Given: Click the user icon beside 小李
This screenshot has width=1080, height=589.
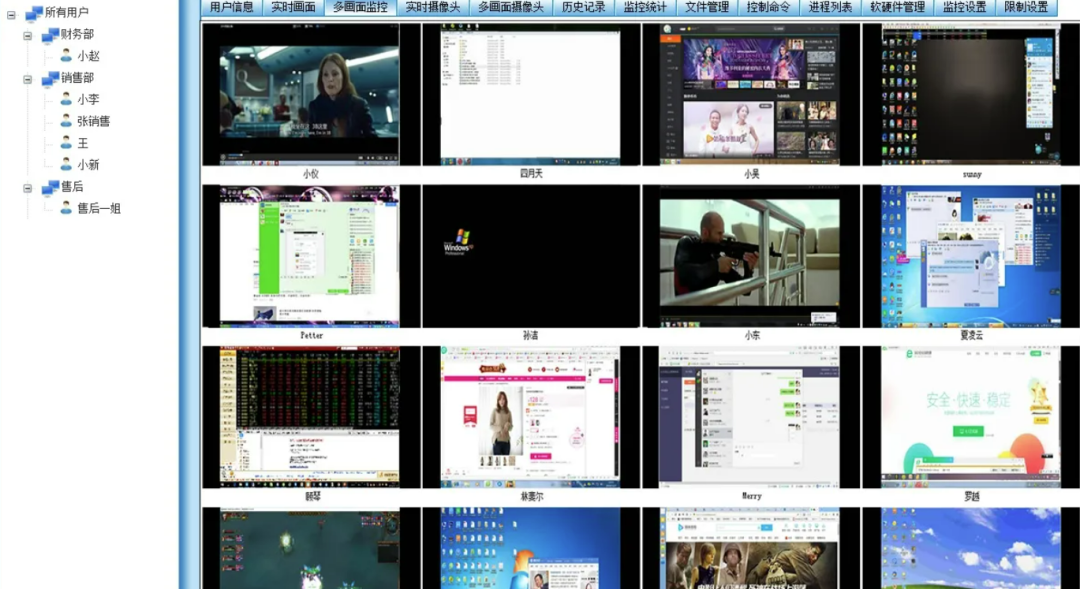Looking at the screenshot, I should coord(66,99).
